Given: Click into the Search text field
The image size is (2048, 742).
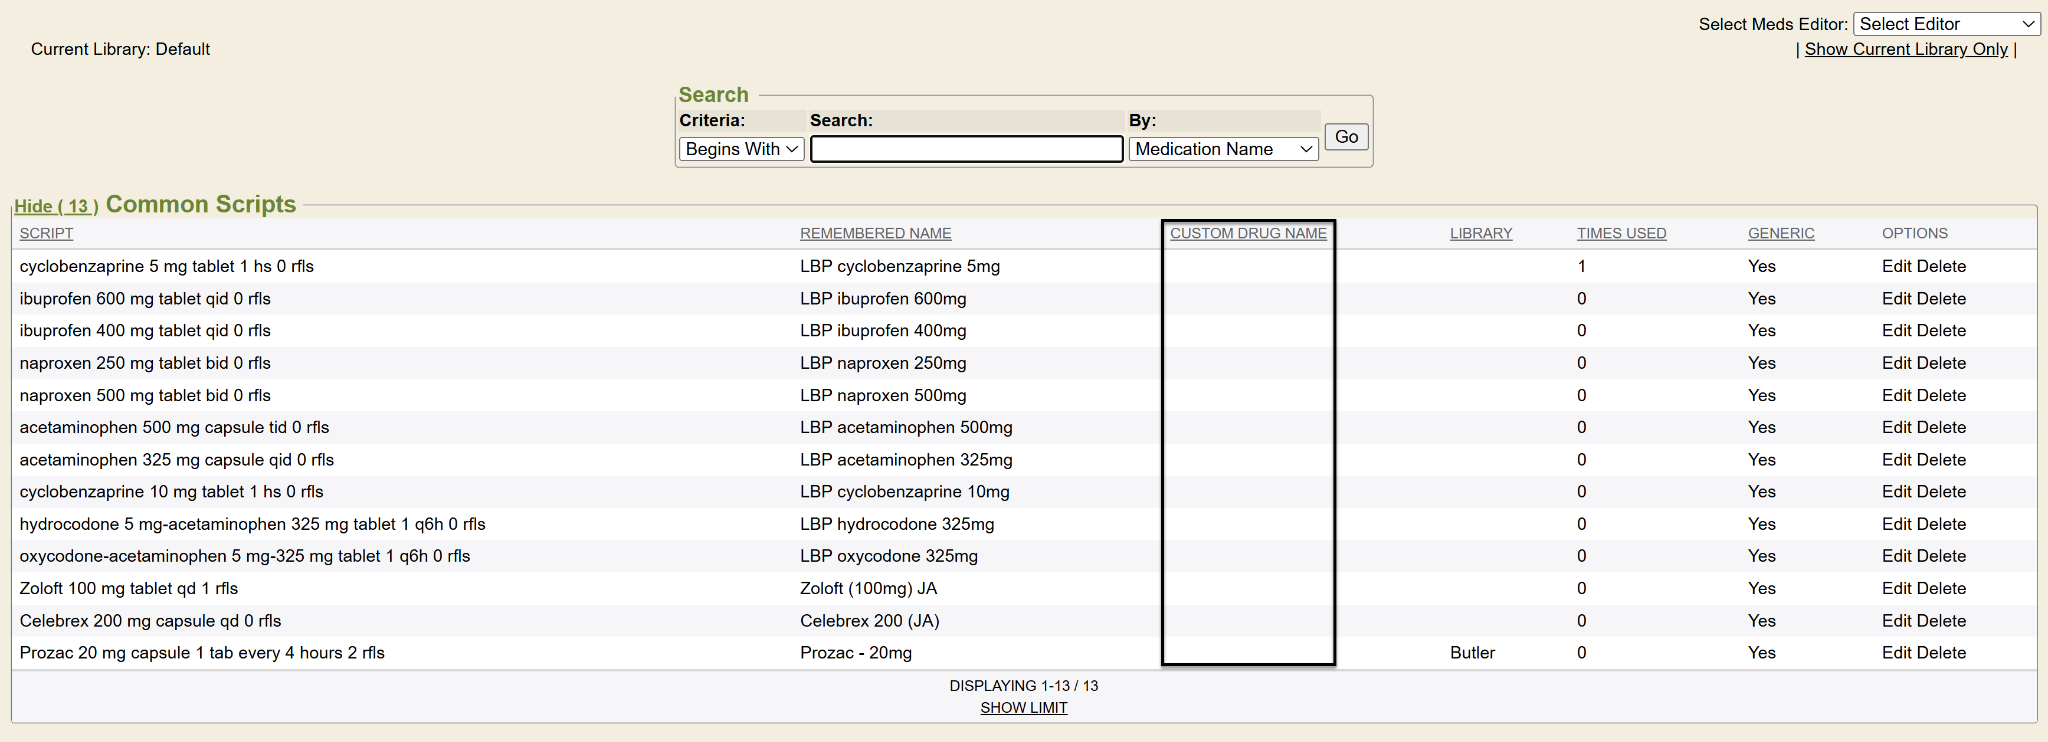Looking at the screenshot, I should [x=966, y=149].
